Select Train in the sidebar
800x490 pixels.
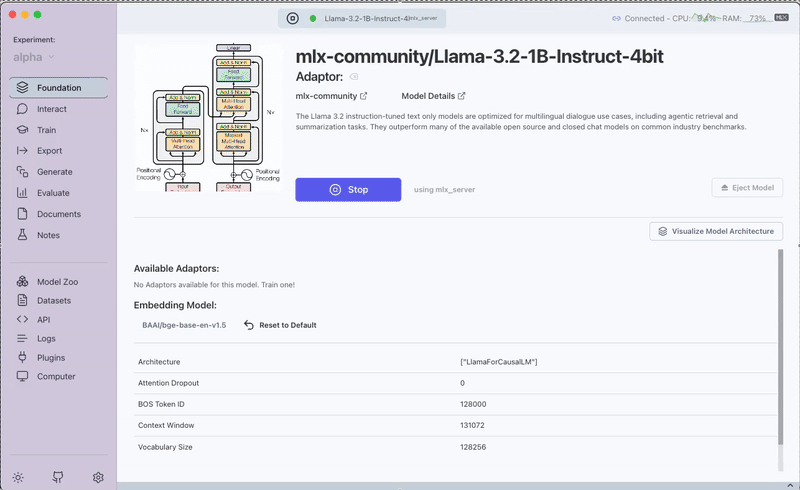coord(46,130)
